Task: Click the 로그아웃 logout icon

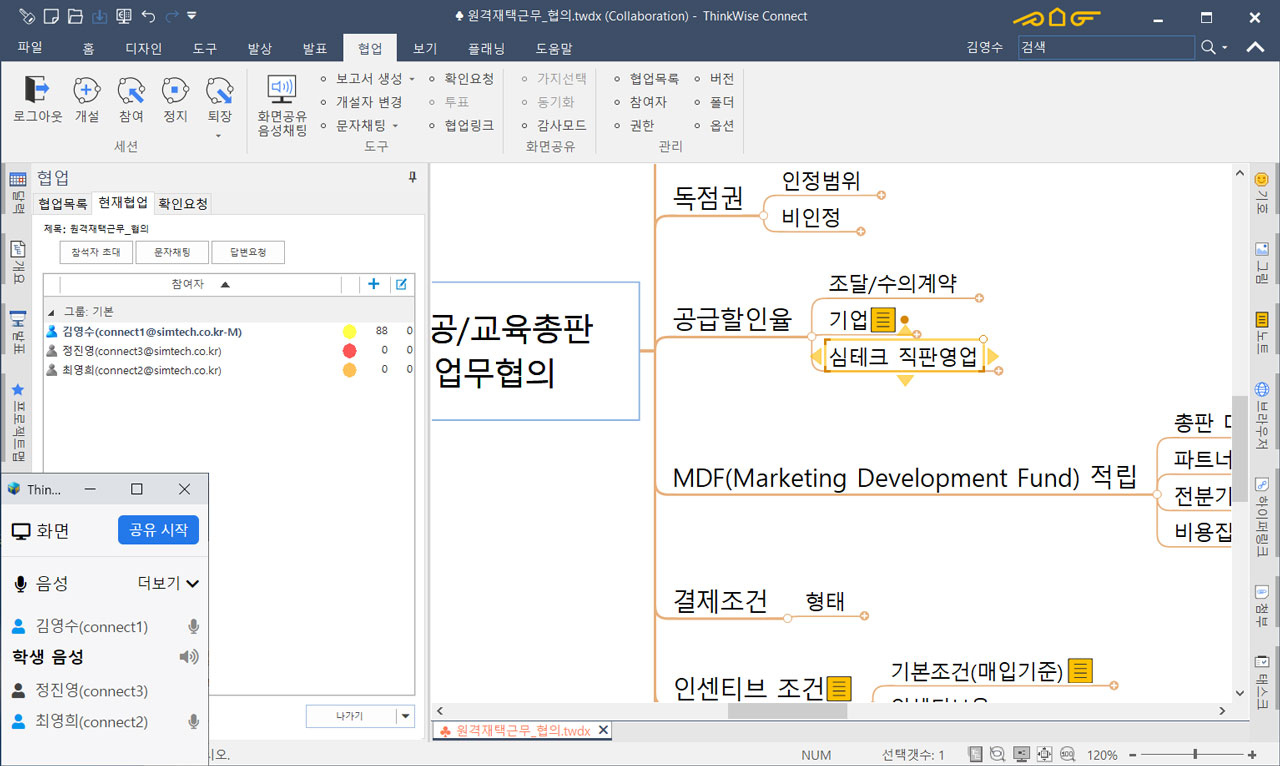Action: coord(37,91)
